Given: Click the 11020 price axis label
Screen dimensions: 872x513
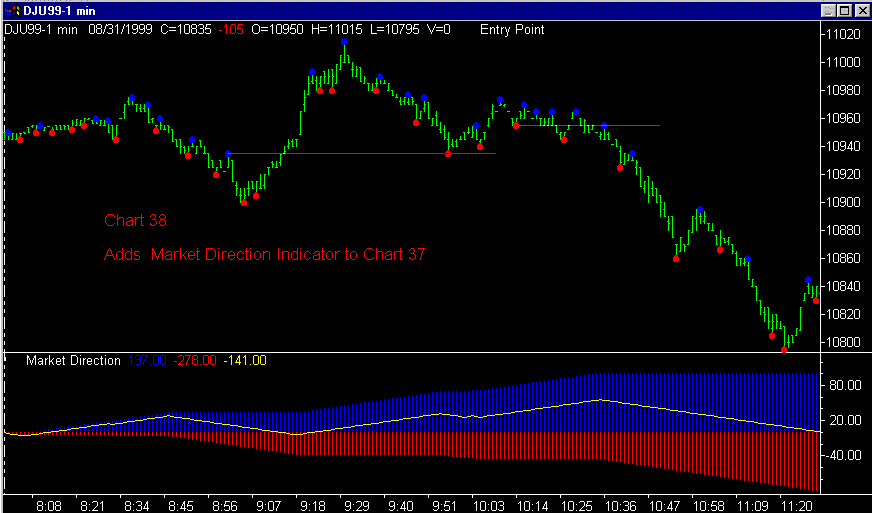Looking at the screenshot, I should tap(844, 34).
